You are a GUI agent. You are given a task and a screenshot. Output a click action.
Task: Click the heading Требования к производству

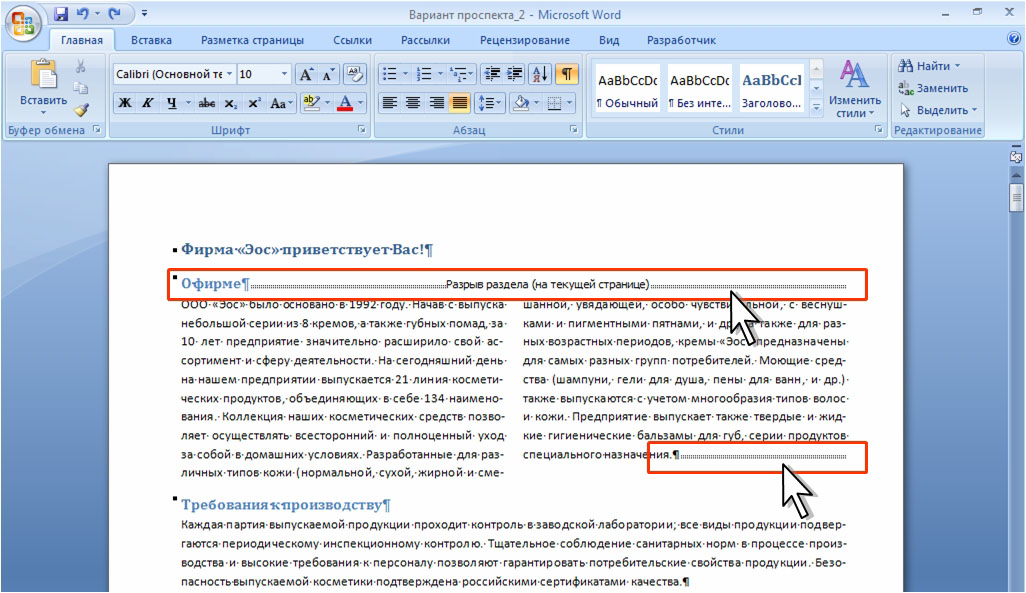click(x=285, y=505)
